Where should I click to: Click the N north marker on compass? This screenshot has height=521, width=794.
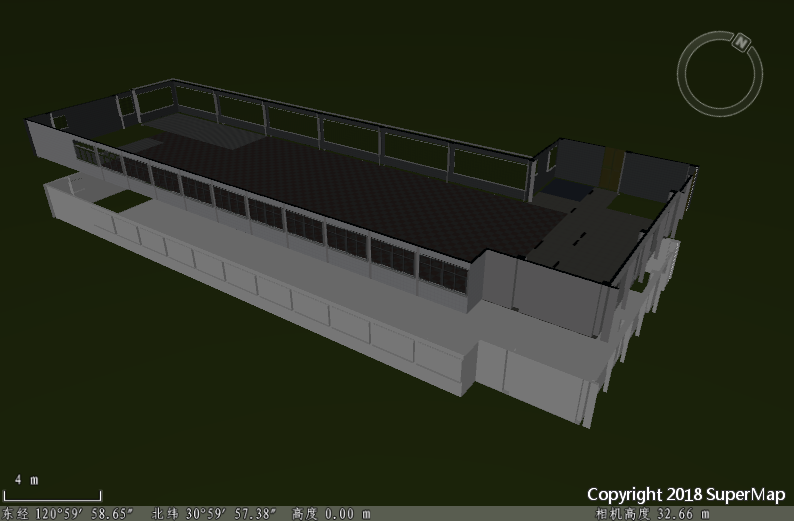pos(741,42)
